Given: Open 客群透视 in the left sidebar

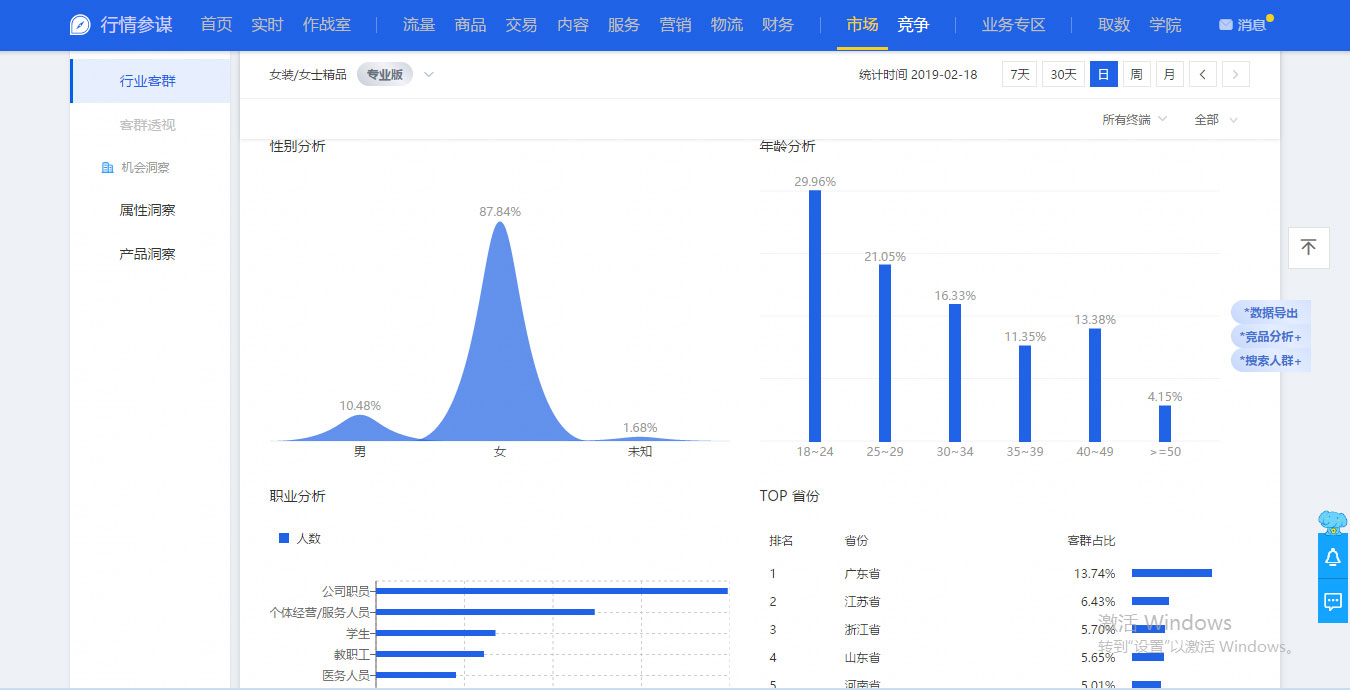Looking at the screenshot, I should click(x=147, y=125).
